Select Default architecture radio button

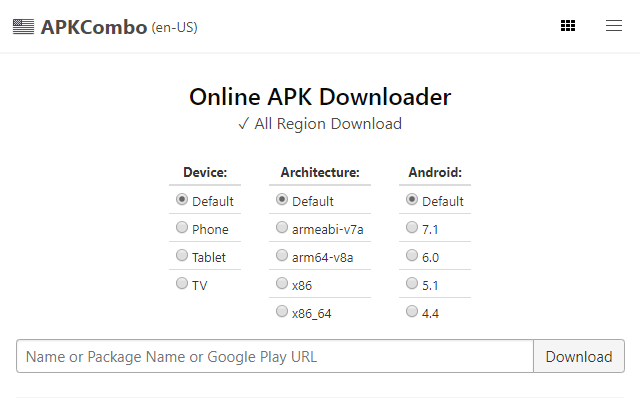282,200
